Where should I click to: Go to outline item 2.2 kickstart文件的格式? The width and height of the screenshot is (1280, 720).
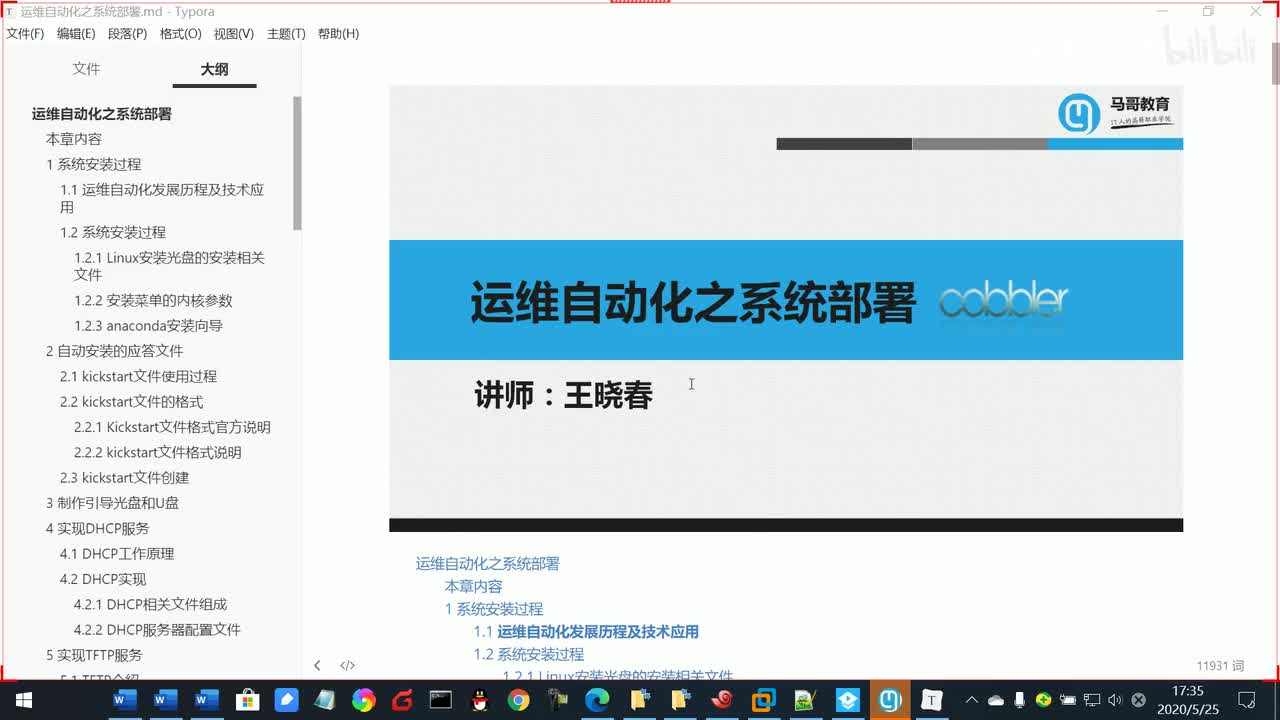coord(131,402)
